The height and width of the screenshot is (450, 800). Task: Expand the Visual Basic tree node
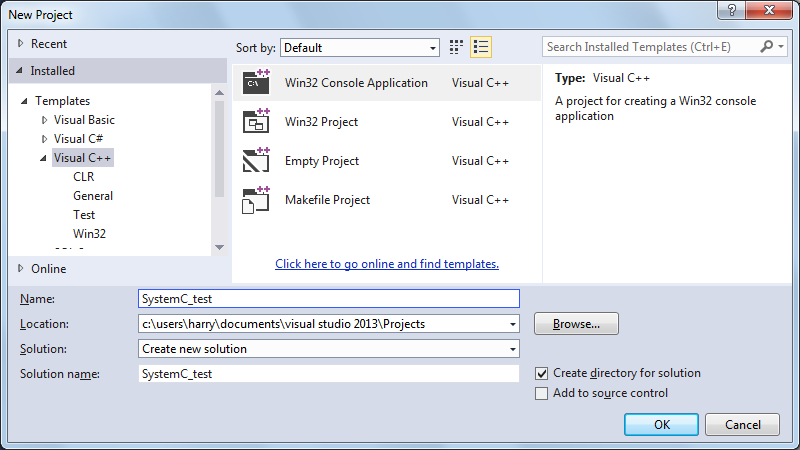pos(44,120)
